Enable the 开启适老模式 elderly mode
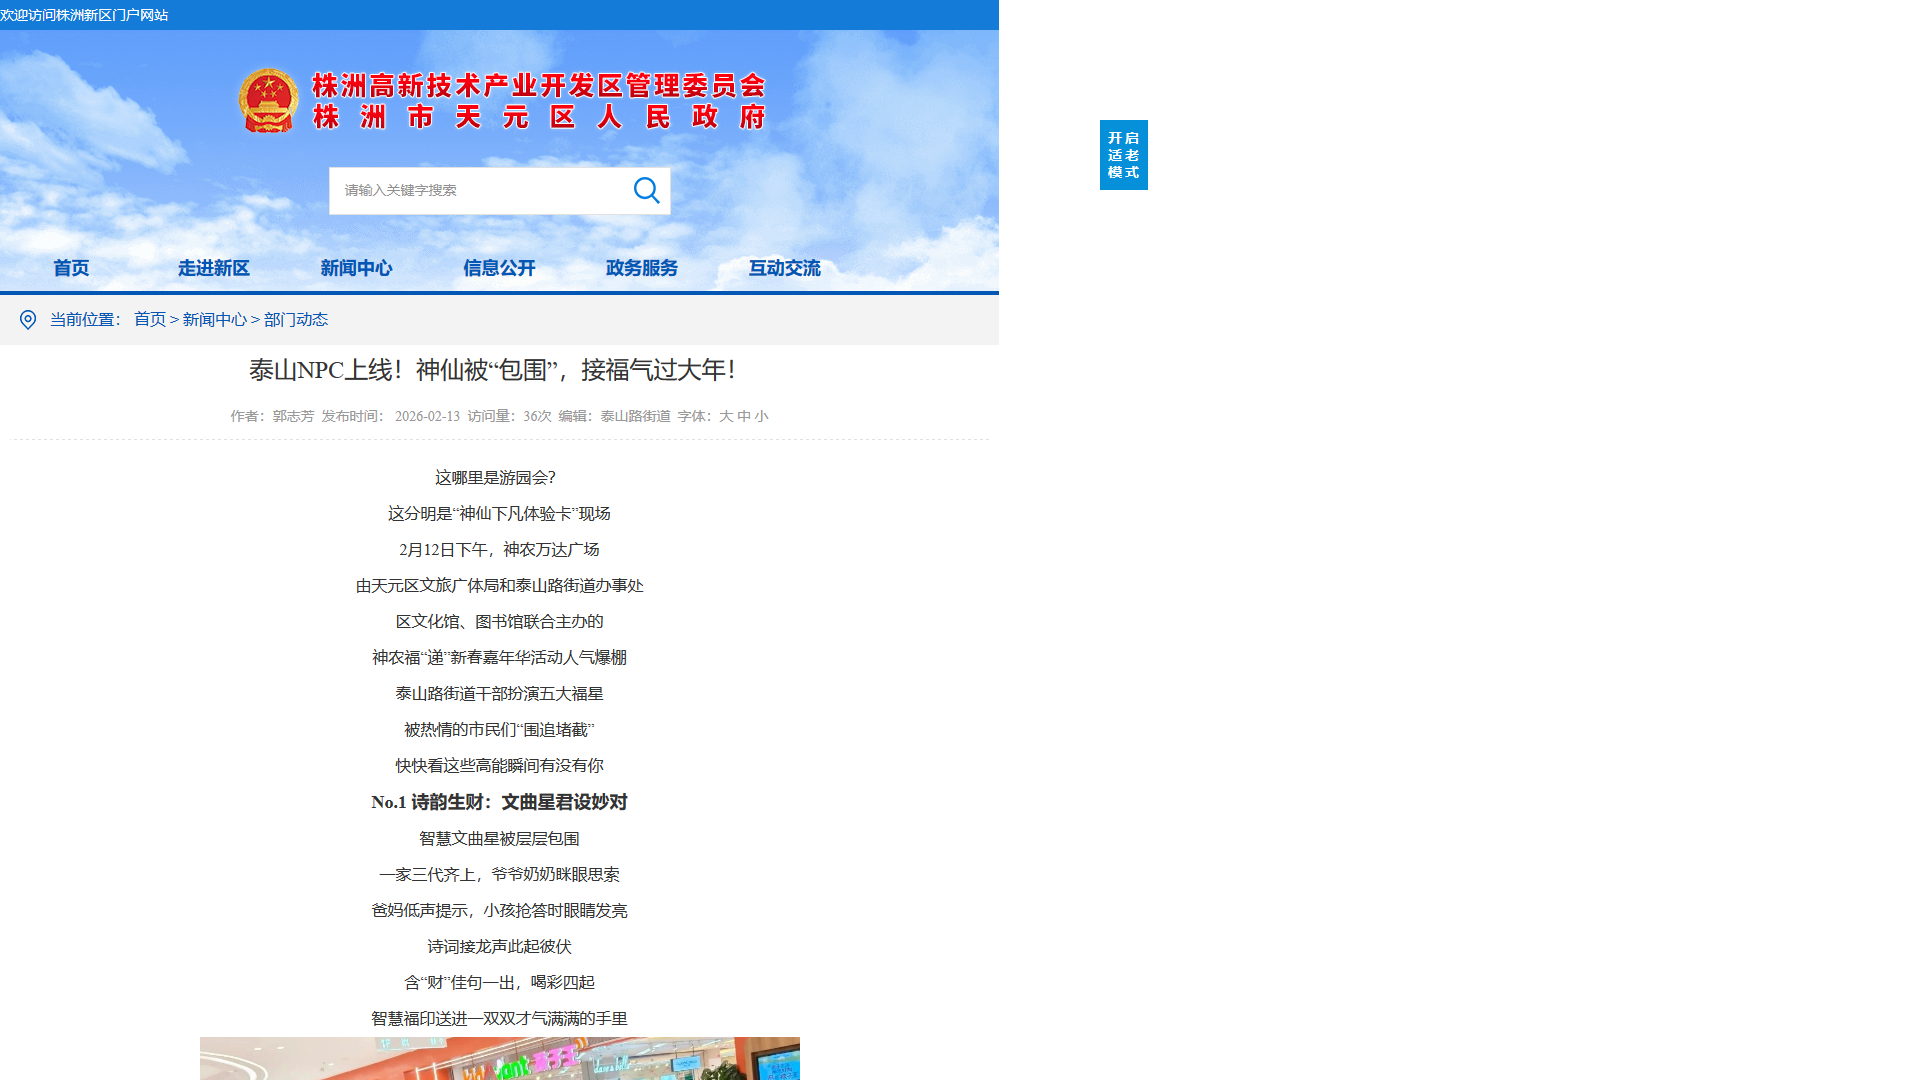The width and height of the screenshot is (1920, 1080). coord(1123,155)
